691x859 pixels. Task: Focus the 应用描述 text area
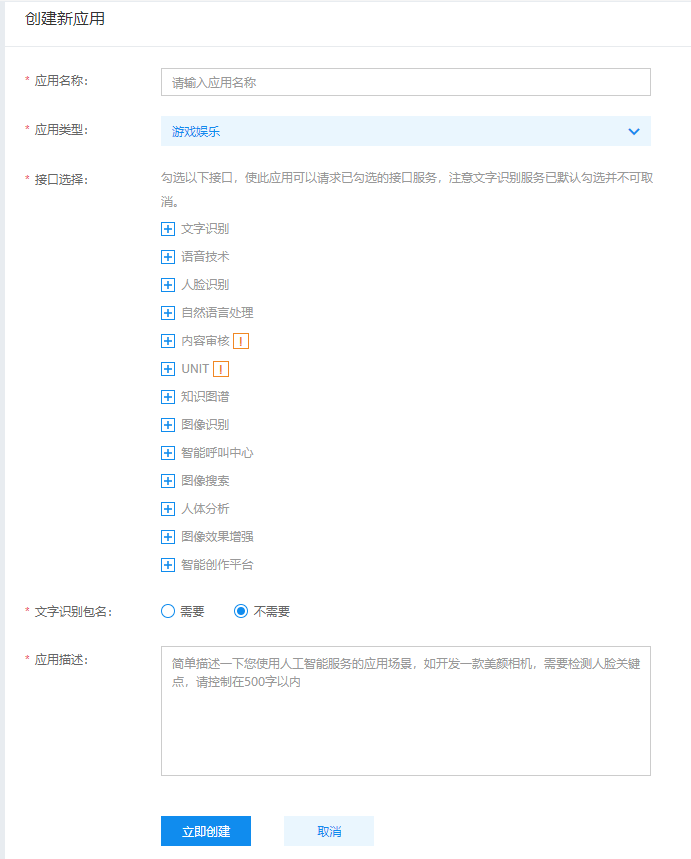coord(406,711)
